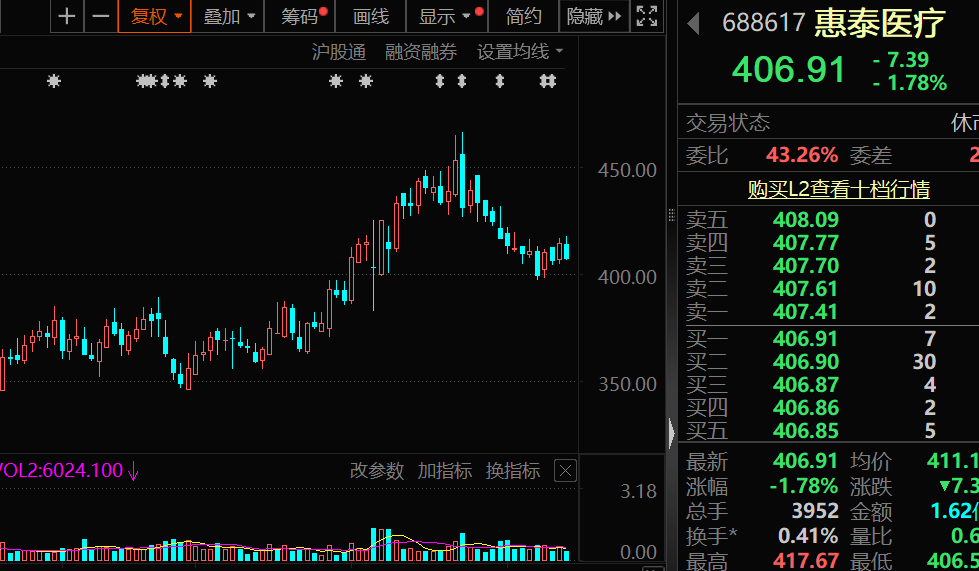Click the first event marker above the chart
The height and width of the screenshot is (571, 979).
click(54, 82)
